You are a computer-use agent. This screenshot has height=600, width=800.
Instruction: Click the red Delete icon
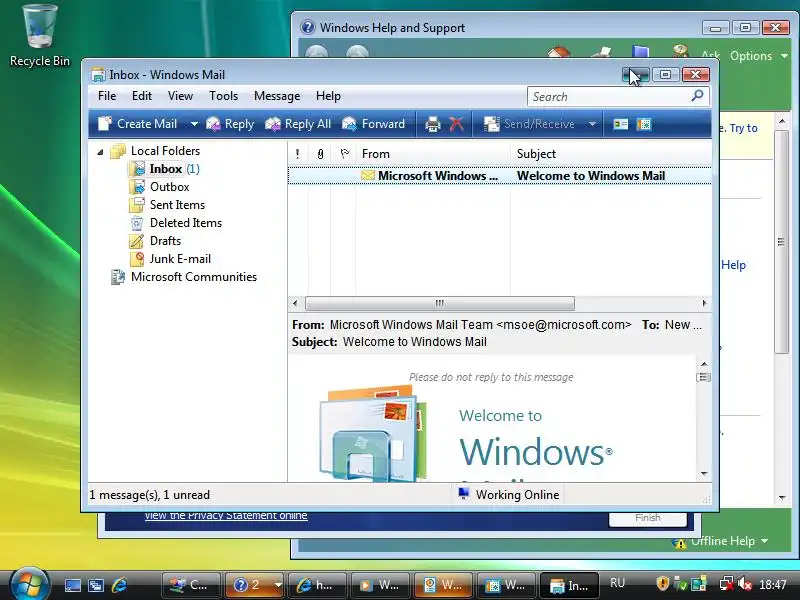tap(457, 124)
